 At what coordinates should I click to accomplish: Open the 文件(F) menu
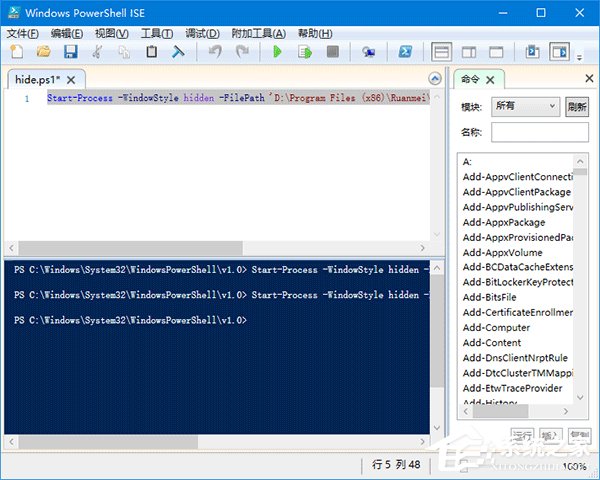pos(22,33)
